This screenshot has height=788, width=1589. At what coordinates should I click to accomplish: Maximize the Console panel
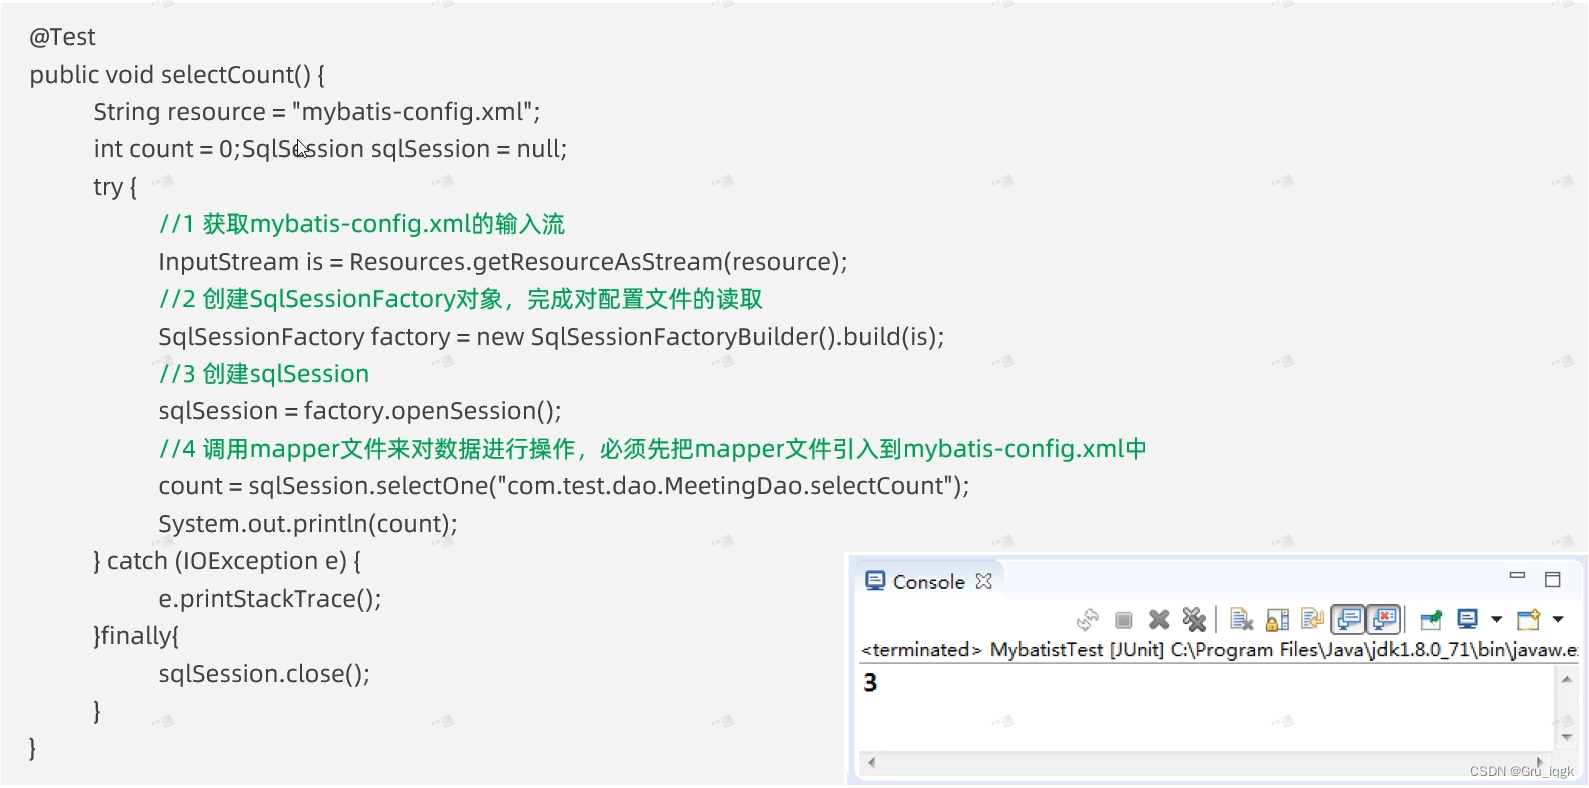[x=1553, y=579]
